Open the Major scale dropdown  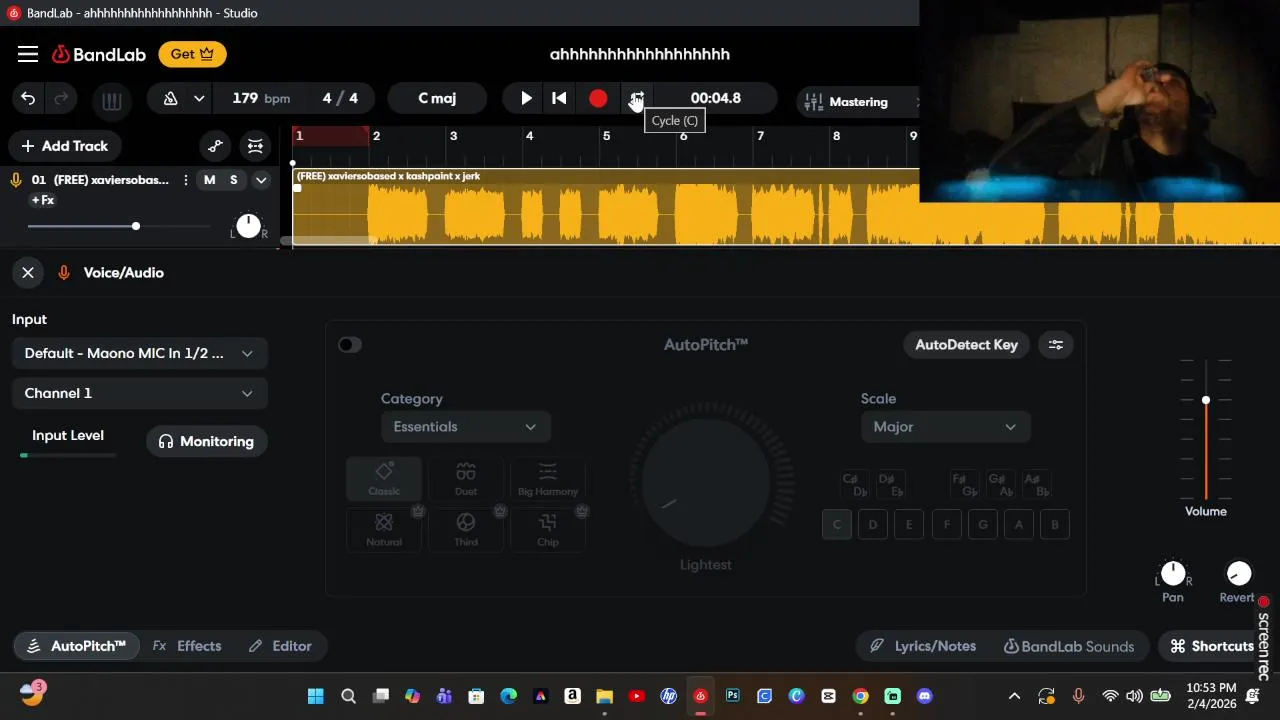(945, 427)
